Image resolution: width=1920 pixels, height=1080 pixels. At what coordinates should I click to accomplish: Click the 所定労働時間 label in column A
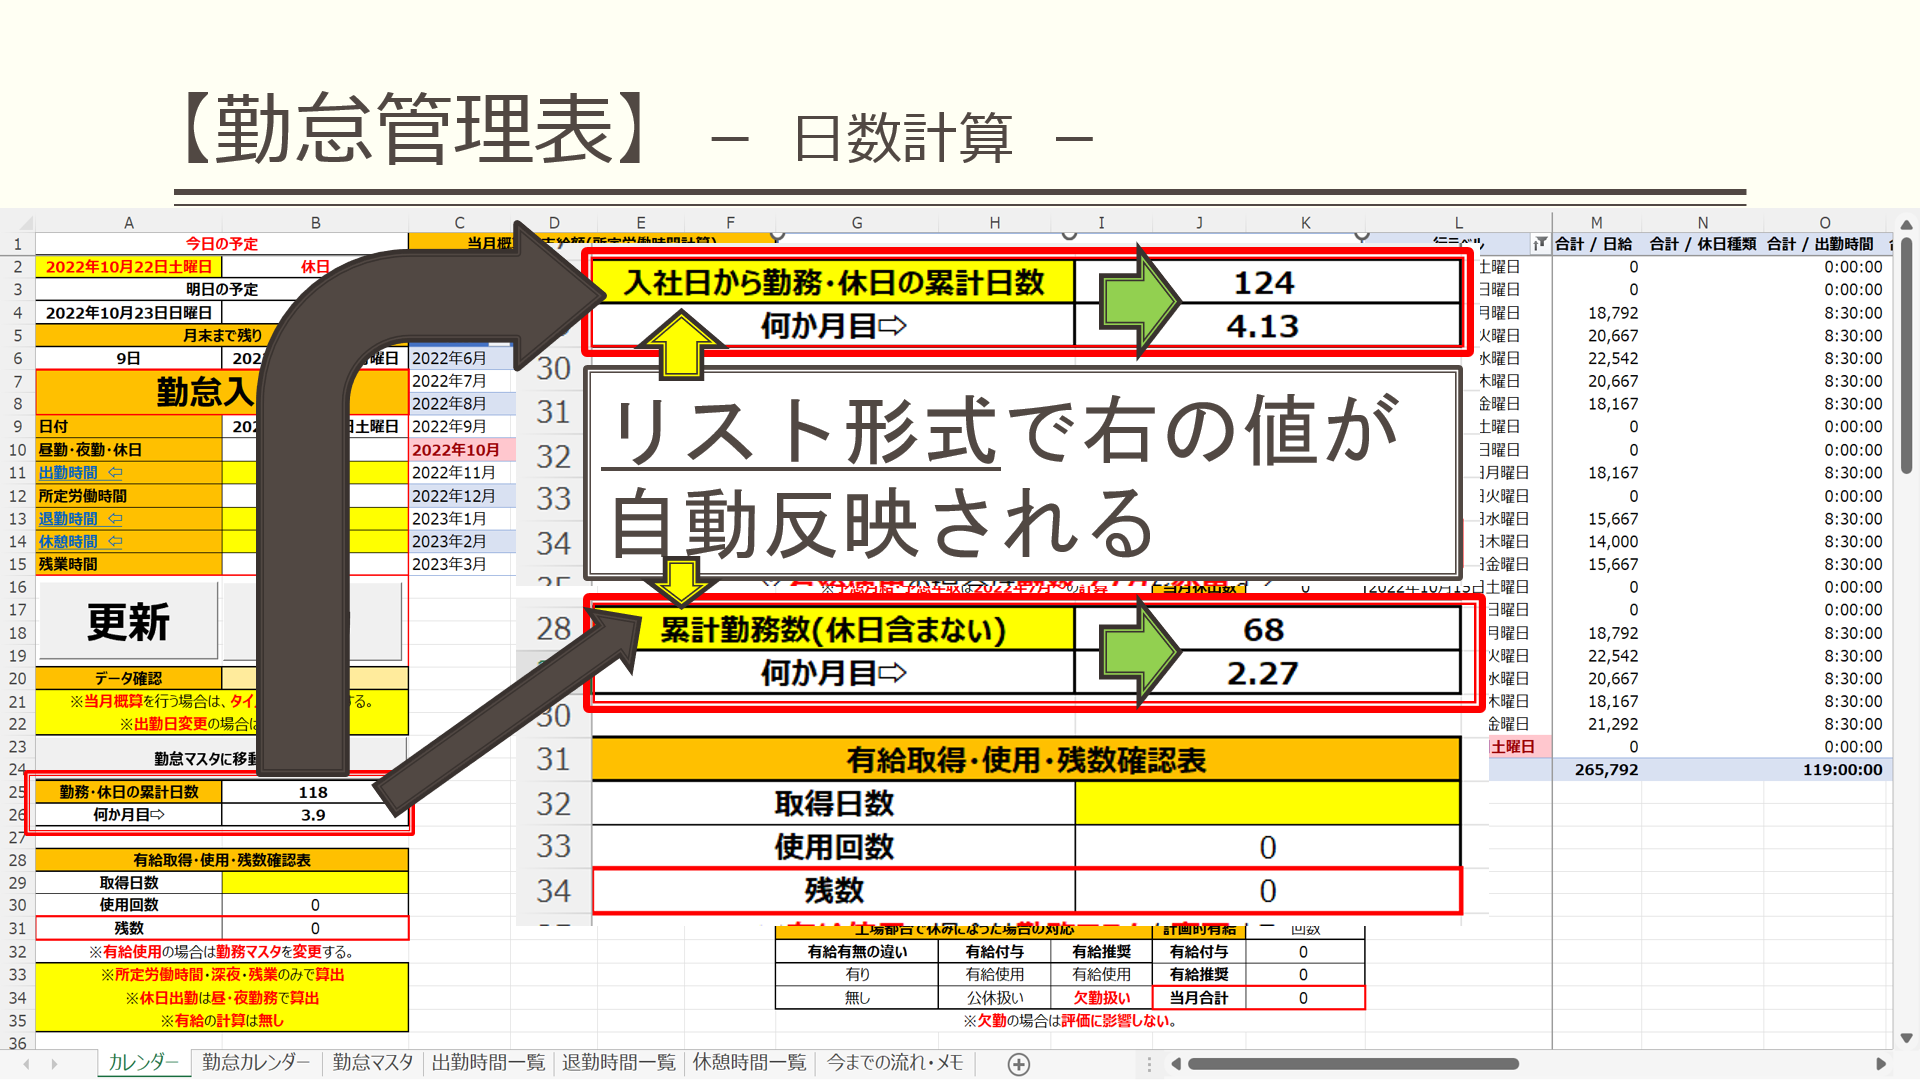pyautogui.click(x=129, y=496)
